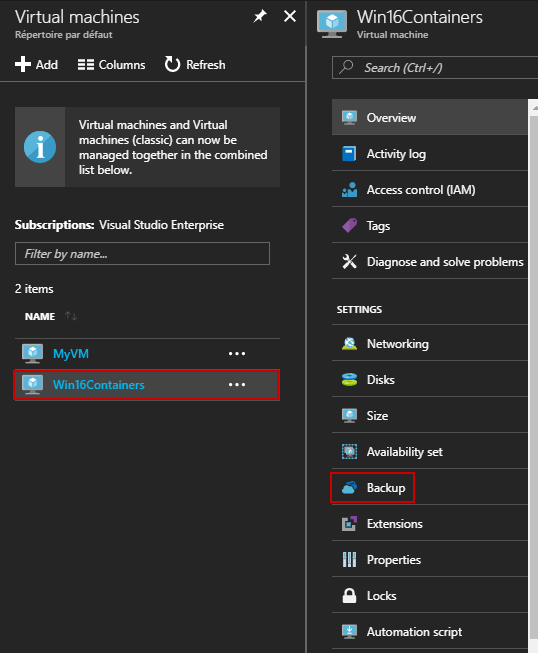Focus the Filter by name field

pos(142,254)
